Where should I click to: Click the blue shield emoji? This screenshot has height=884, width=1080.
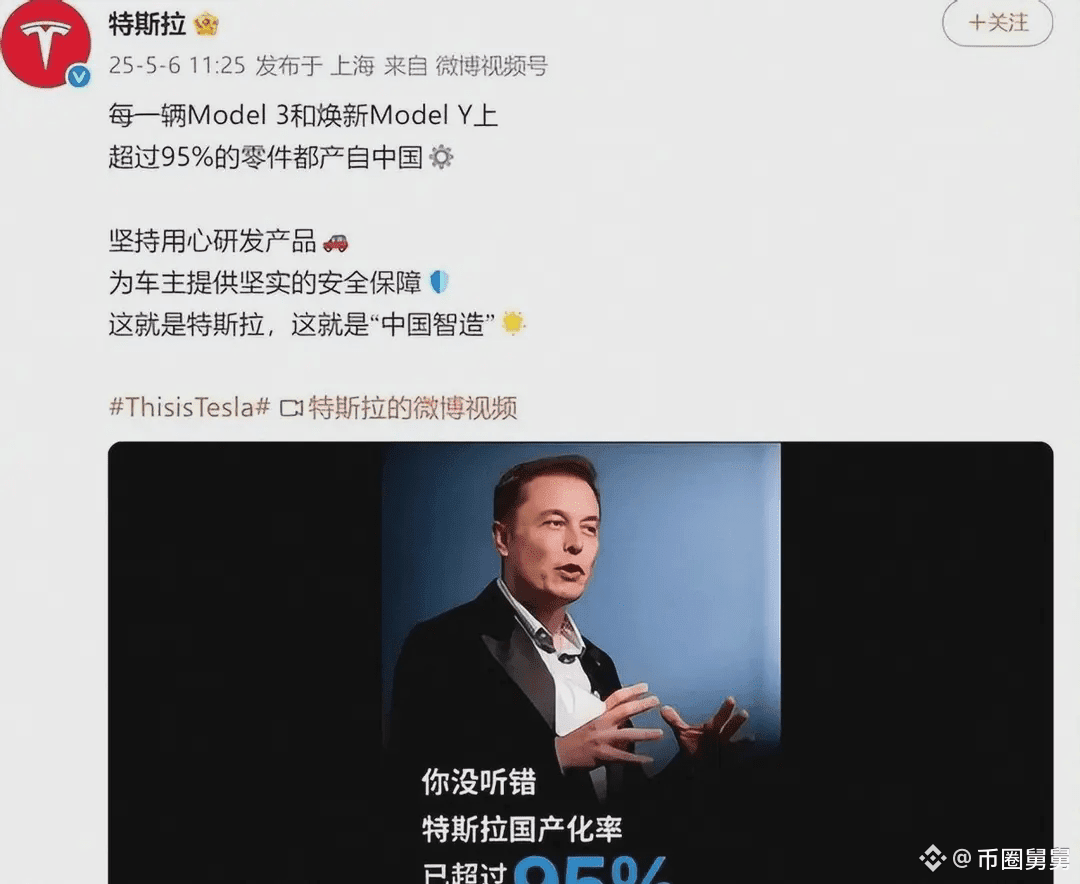point(439,282)
